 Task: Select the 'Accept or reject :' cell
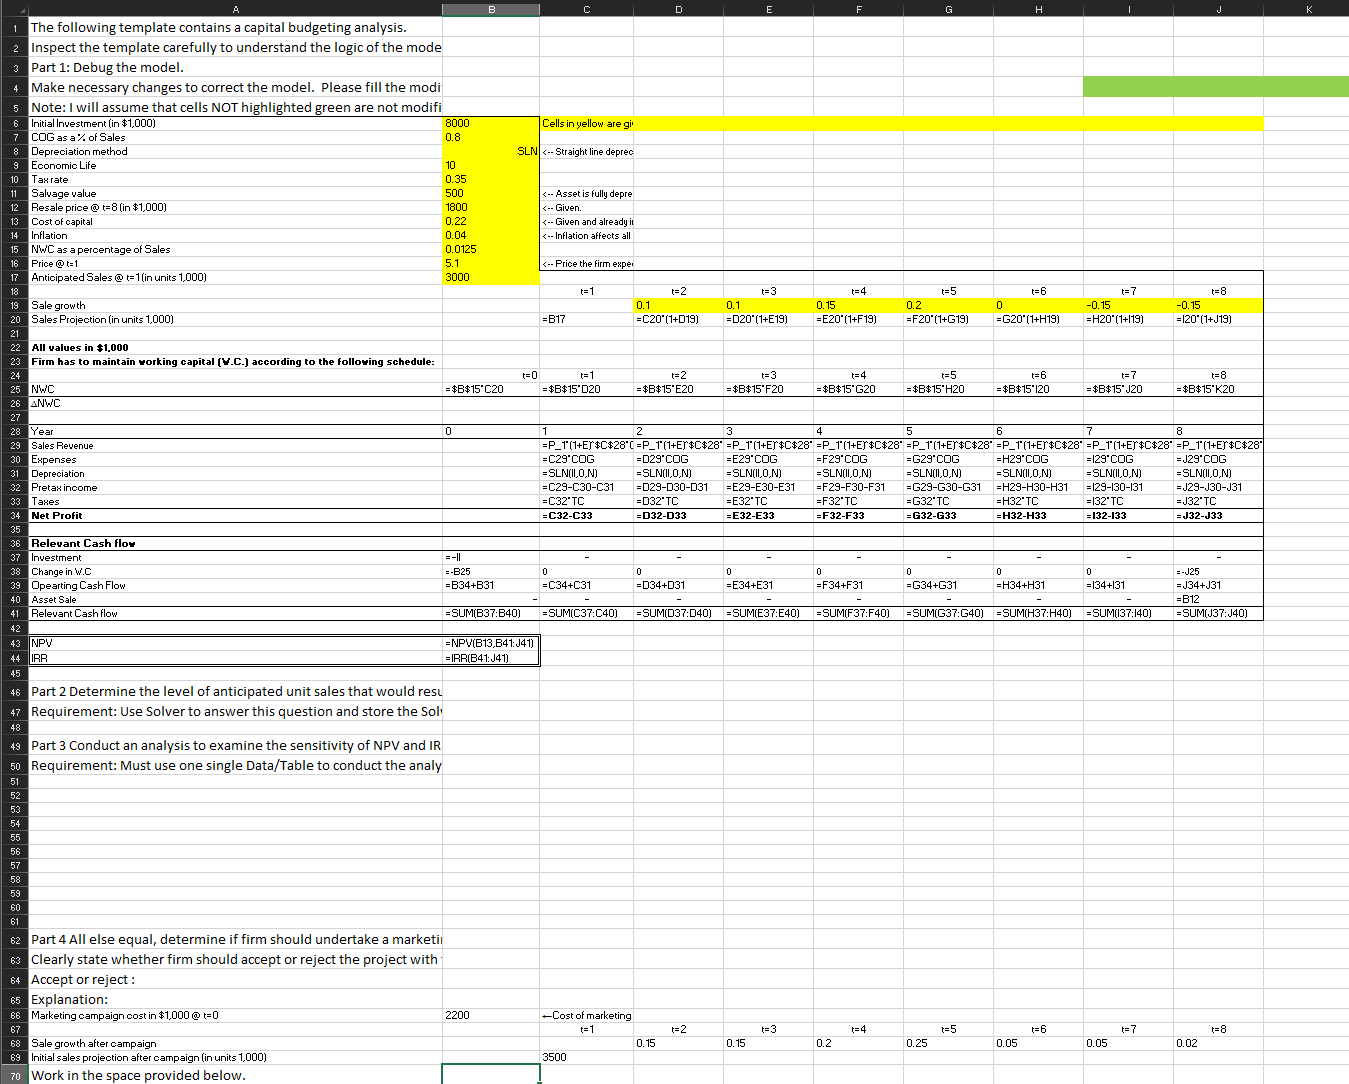point(235,979)
